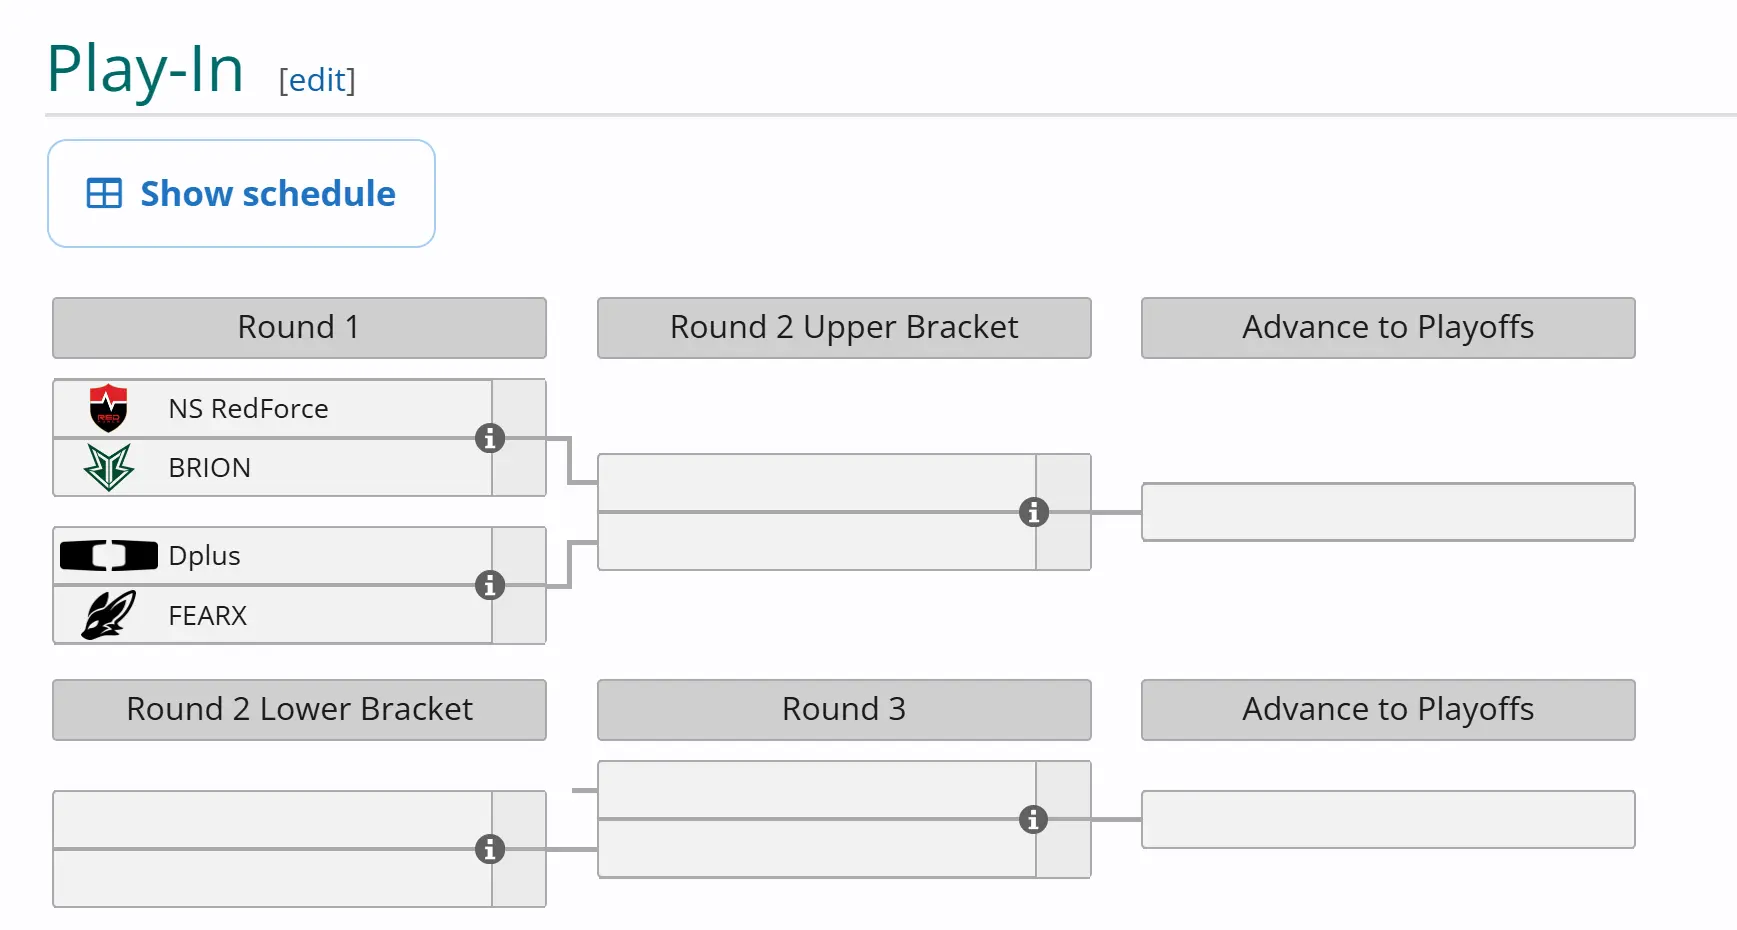The height and width of the screenshot is (930, 1737).
Task: Click the Round 2 Upper Bracket header
Action: (x=844, y=327)
